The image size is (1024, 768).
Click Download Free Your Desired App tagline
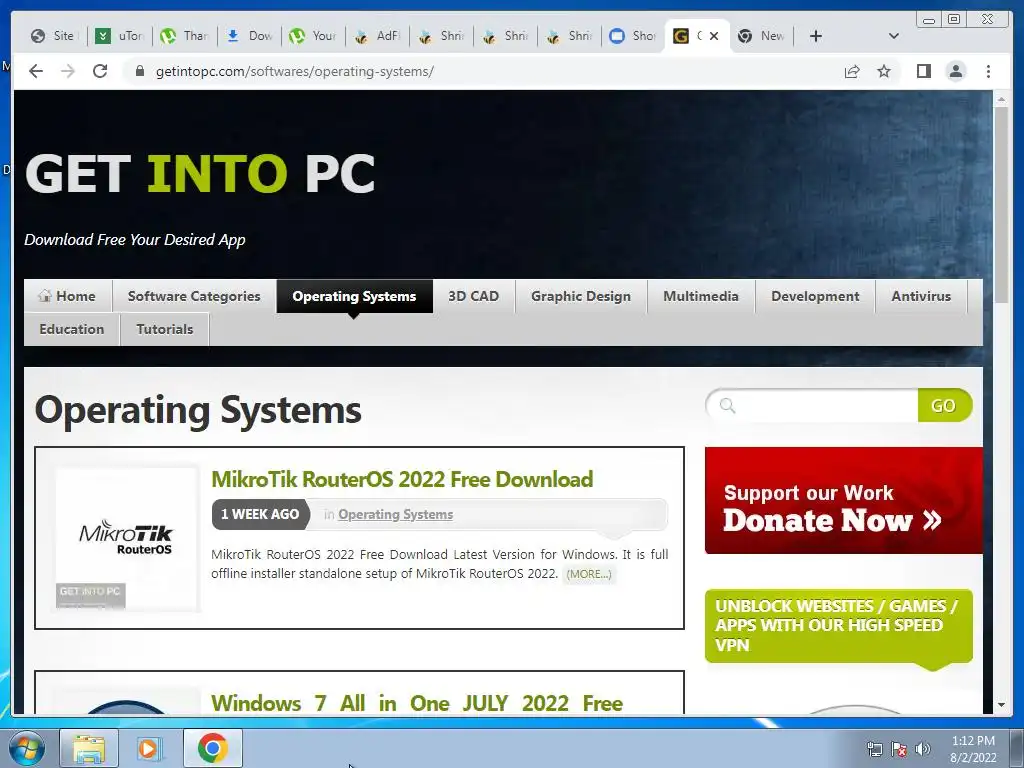[x=135, y=240]
